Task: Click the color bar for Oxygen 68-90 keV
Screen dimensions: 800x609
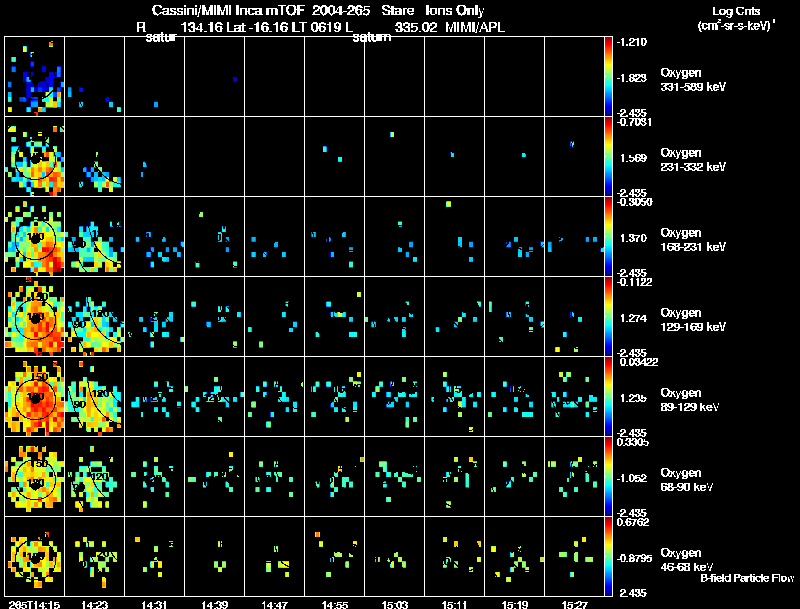Action: pyautogui.click(x=608, y=477)
